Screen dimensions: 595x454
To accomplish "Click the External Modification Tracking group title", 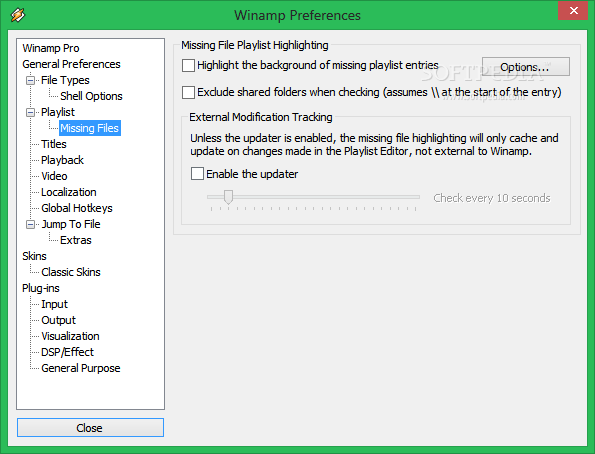I will click(x=261, y=117).
